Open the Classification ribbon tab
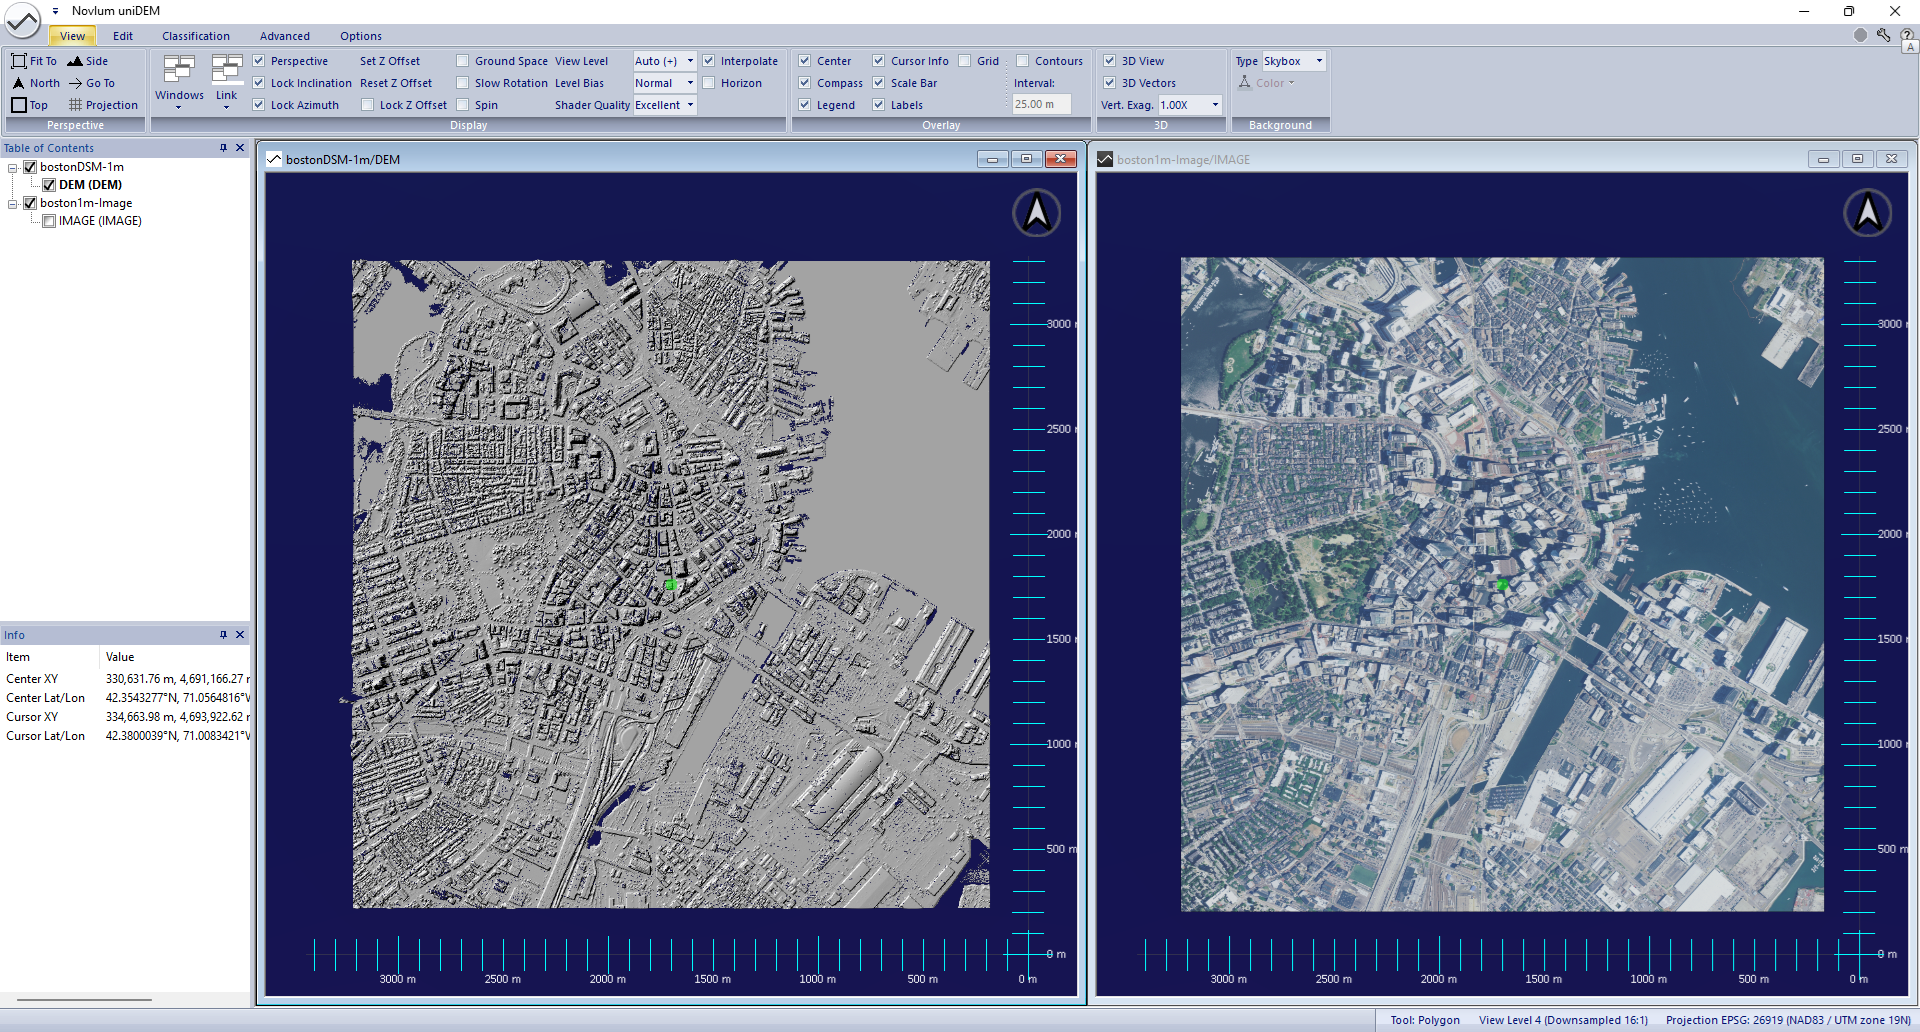This screenshot has height=1032, width=1920. click(196, 36)
